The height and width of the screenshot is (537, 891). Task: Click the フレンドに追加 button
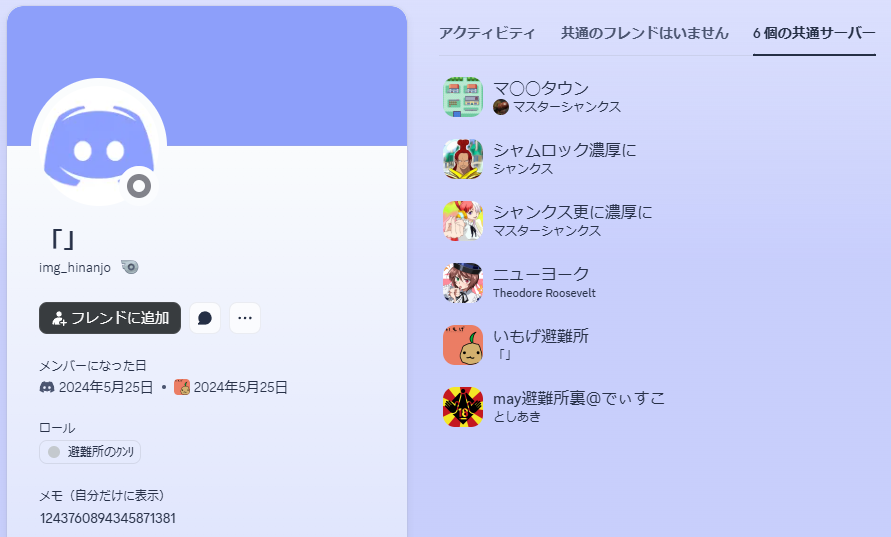[x=110, y=318]
